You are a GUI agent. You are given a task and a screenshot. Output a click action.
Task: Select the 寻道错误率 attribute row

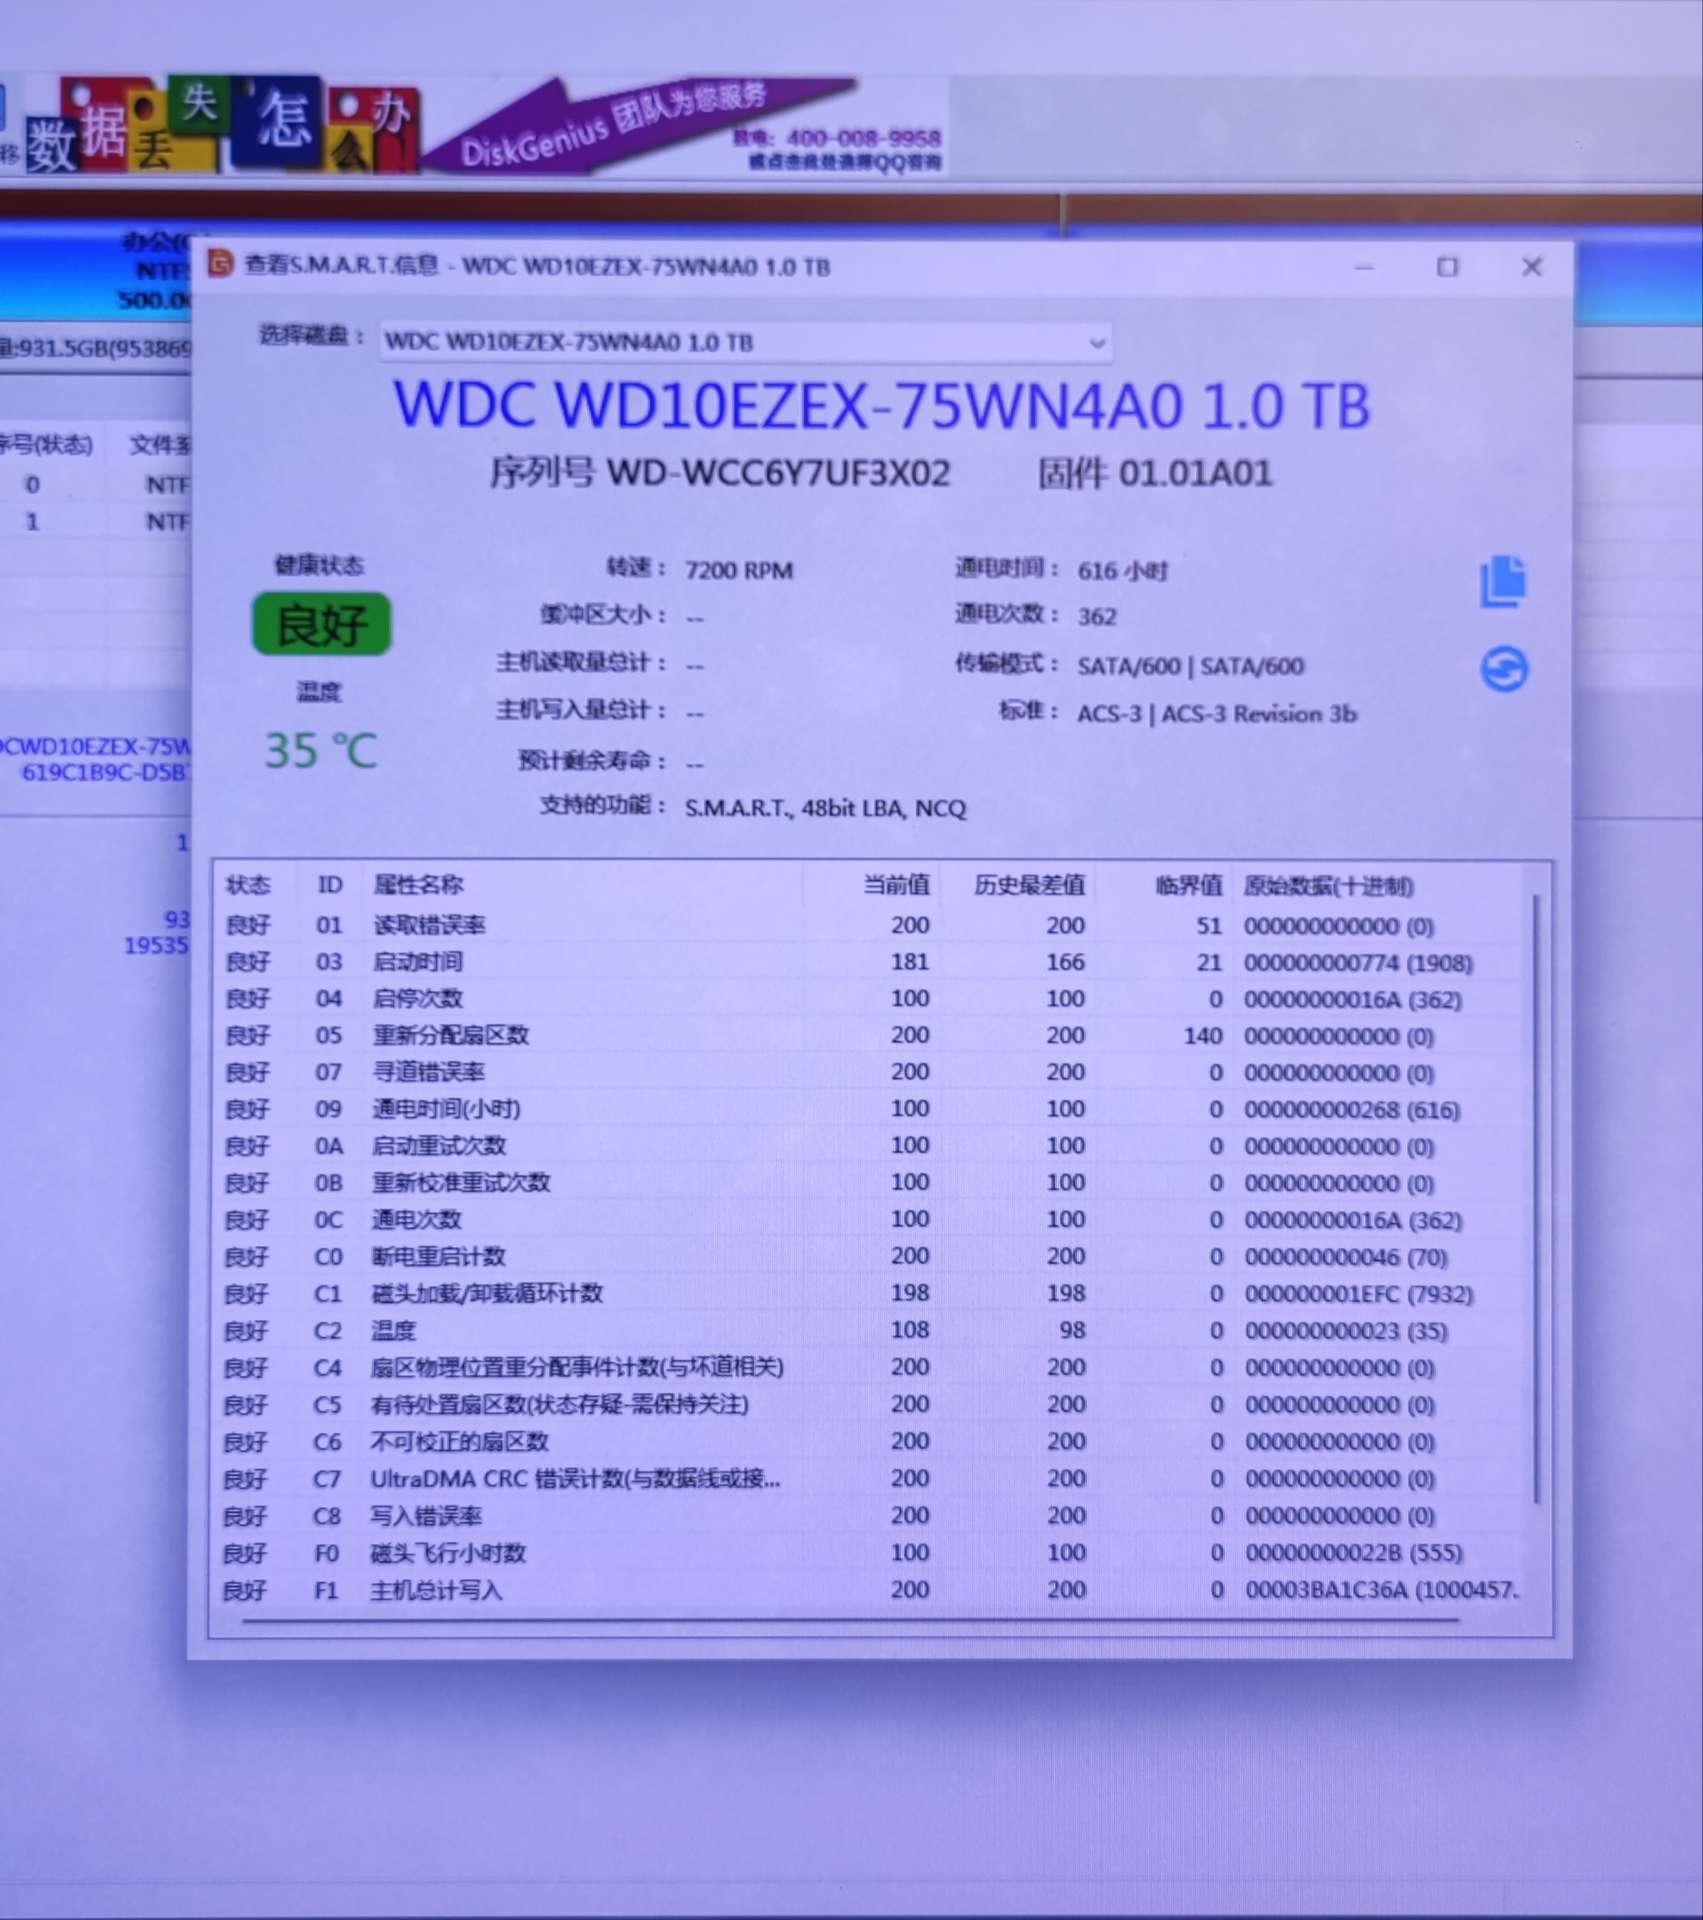coord(872,1072)
